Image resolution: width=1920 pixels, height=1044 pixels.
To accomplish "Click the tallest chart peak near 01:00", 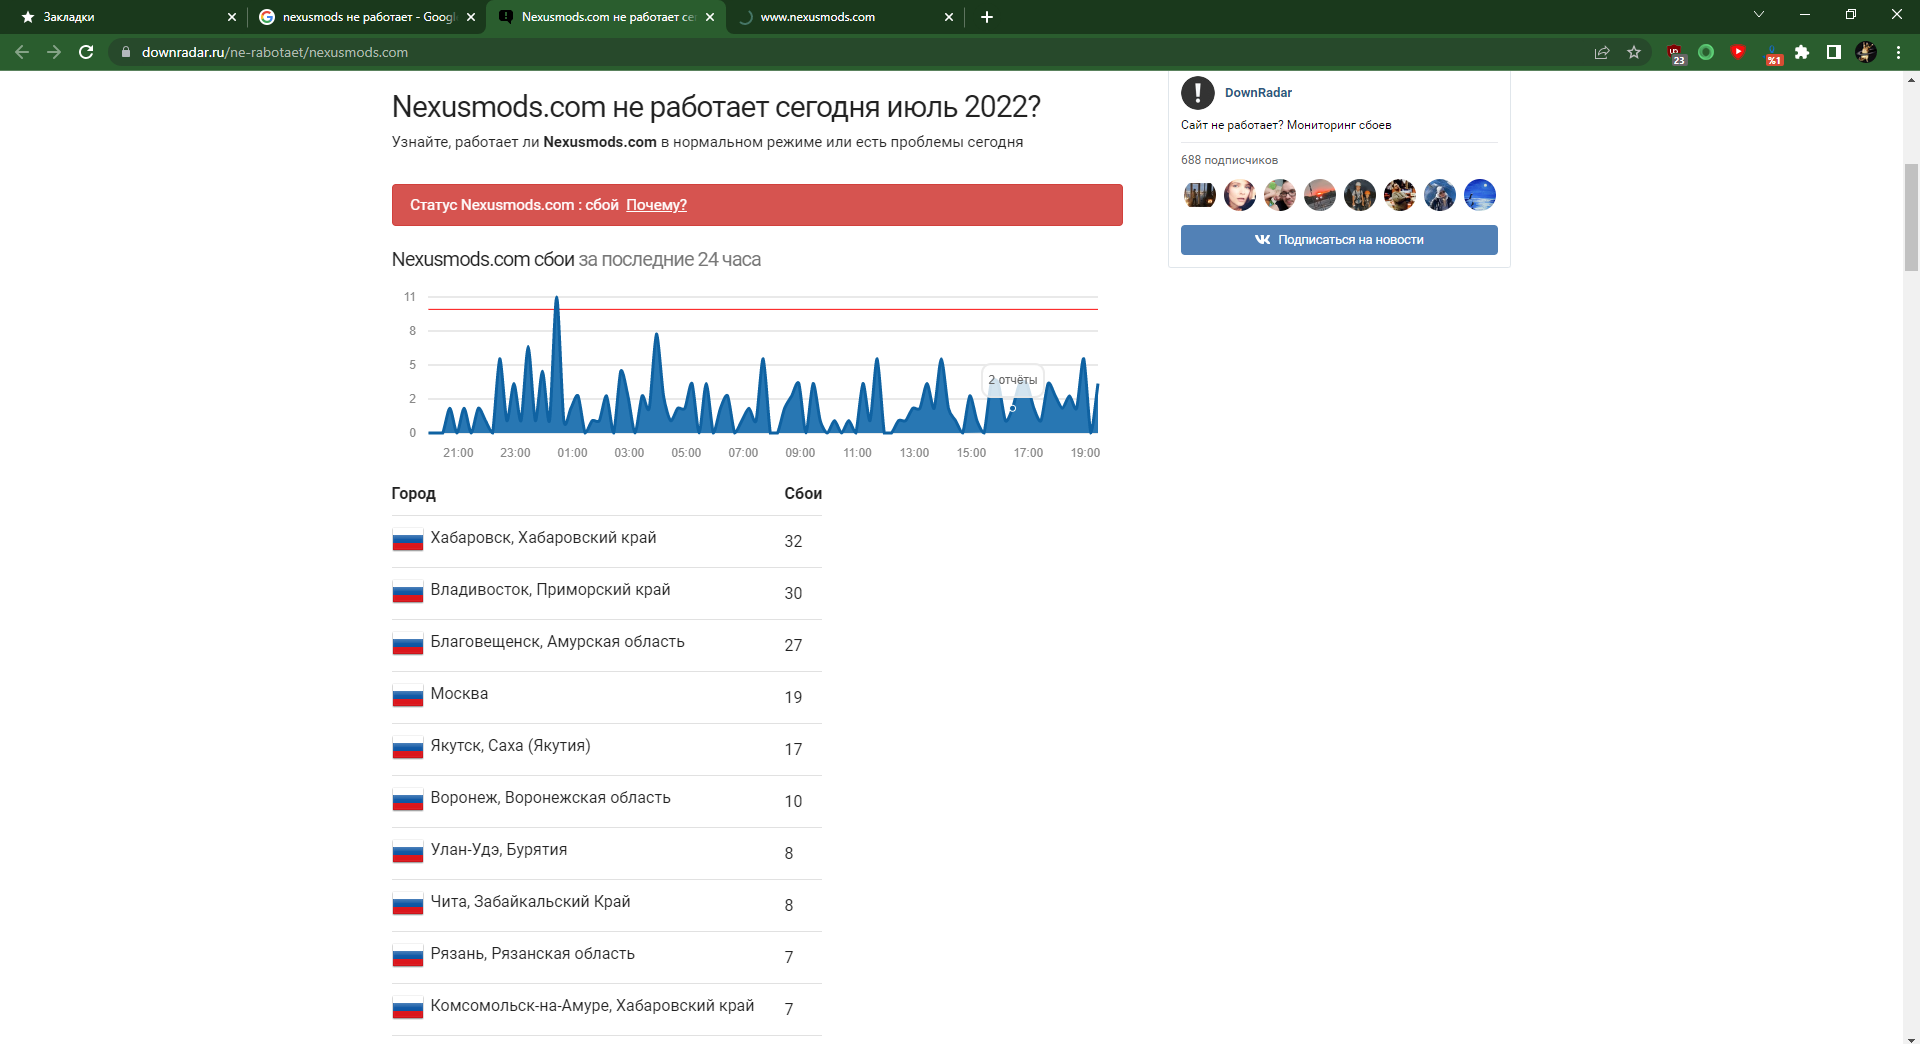I will pyautogui.click(x=557, y=298).
